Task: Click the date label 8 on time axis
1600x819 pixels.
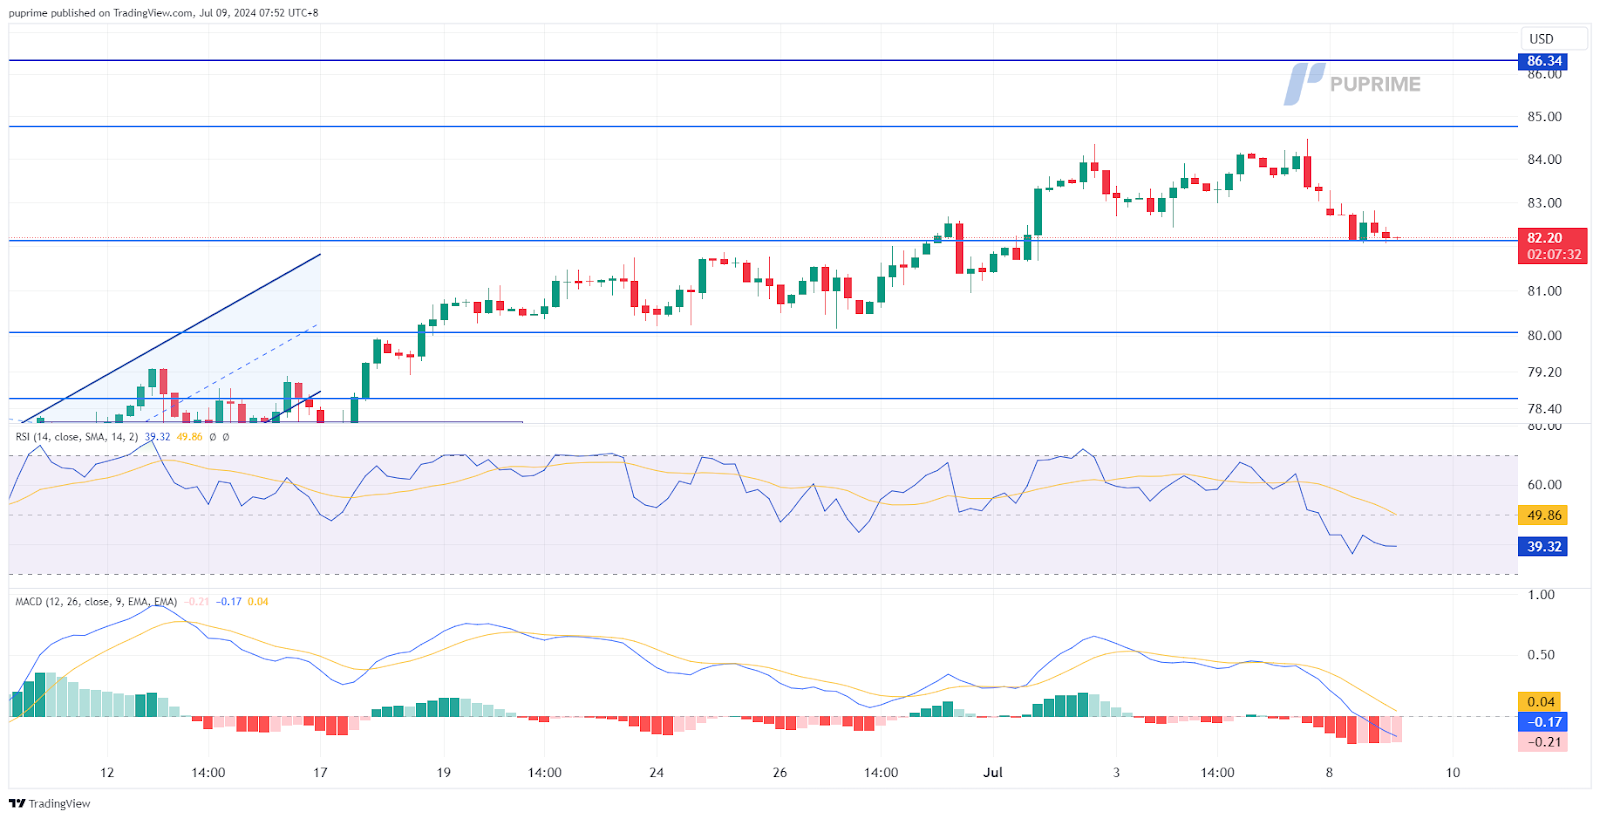Action: pos(1329,773)
